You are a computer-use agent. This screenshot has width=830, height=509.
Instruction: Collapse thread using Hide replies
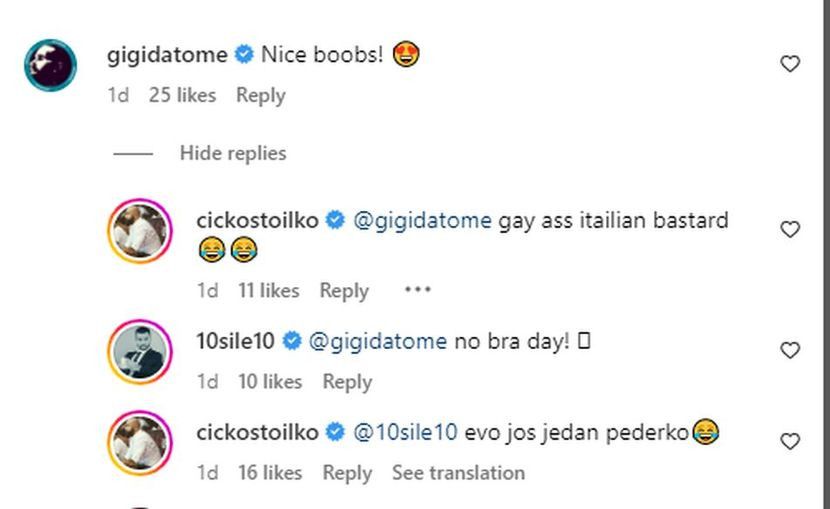[x=232, y=153]
